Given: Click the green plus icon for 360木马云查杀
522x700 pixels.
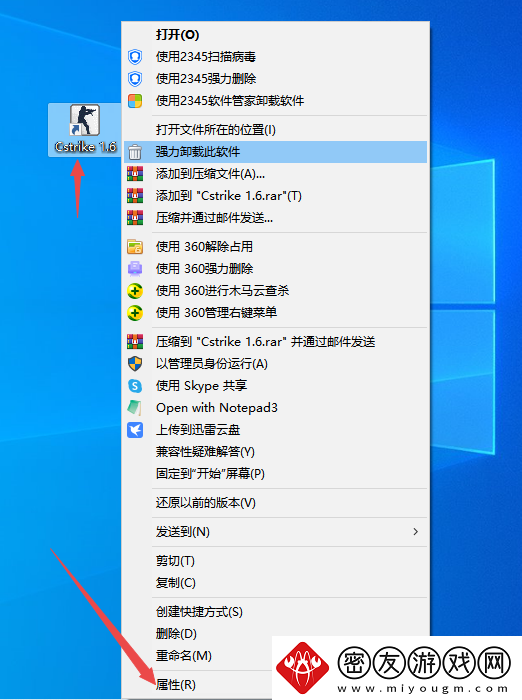Looking at the screenshot, I should click(135, 291).
